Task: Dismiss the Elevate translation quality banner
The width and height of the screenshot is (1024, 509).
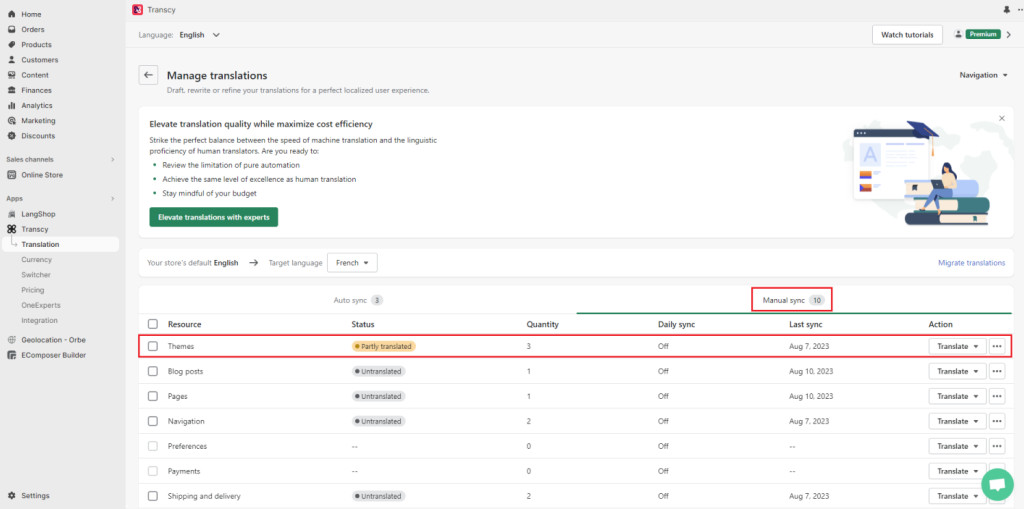Action: coord(1002,118)
